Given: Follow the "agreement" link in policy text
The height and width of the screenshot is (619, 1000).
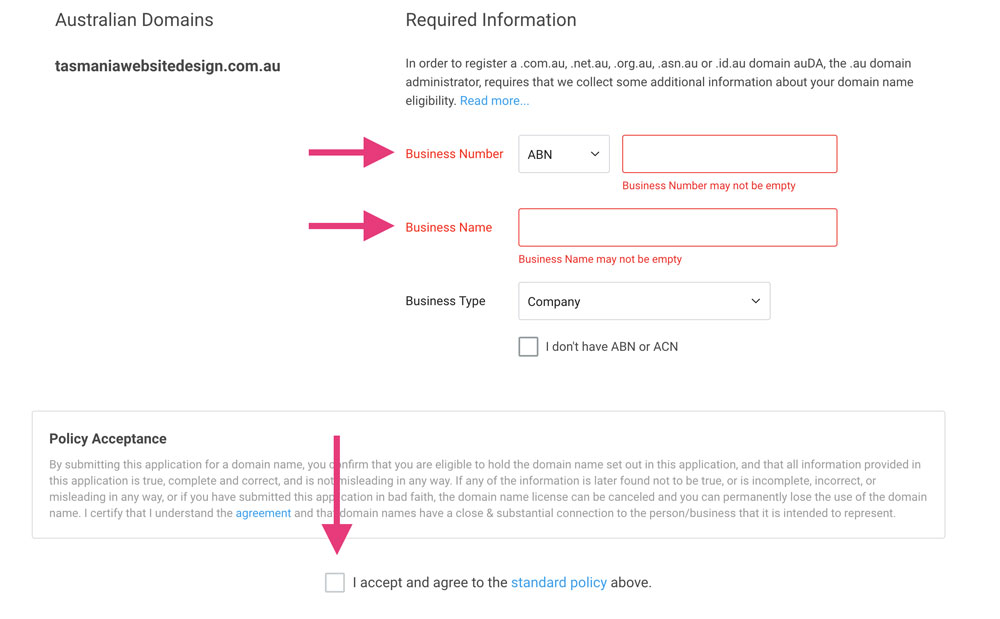Looking at the screenshot, I should coord(263,513).
